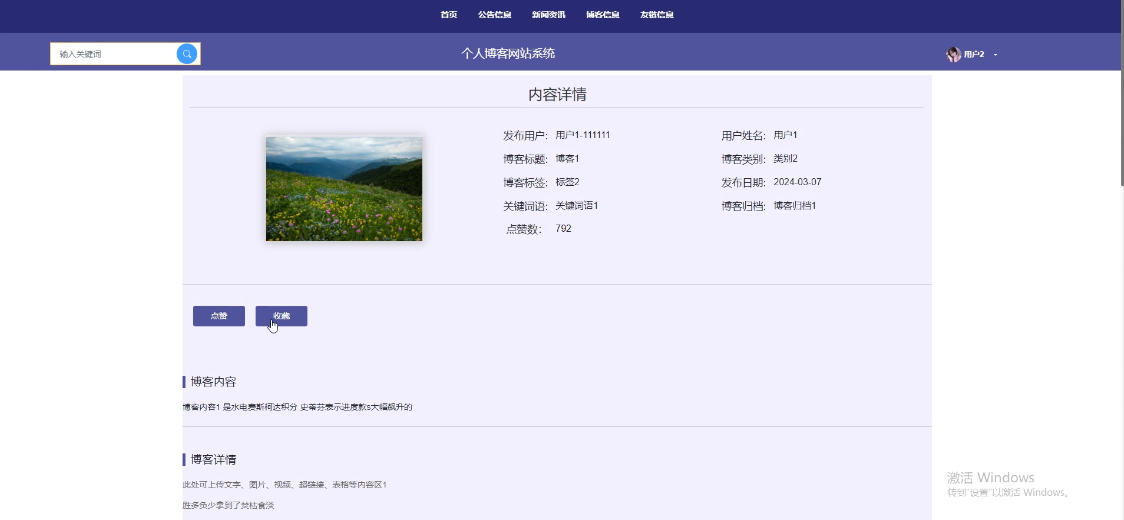Click the flower meadow blog image
This screenshot has height=520, width=1124.
[x=344, y=189]
